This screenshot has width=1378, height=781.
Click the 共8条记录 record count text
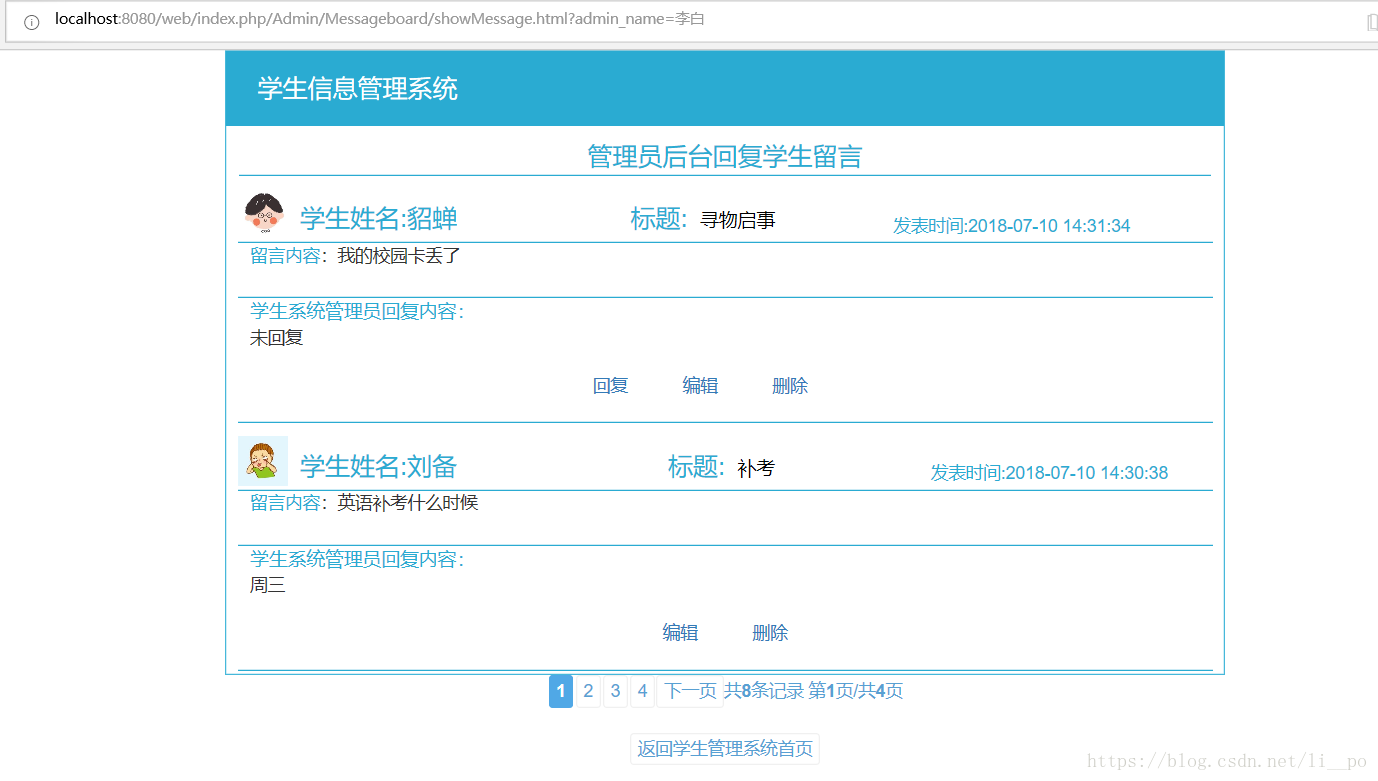tap(764, 691)
